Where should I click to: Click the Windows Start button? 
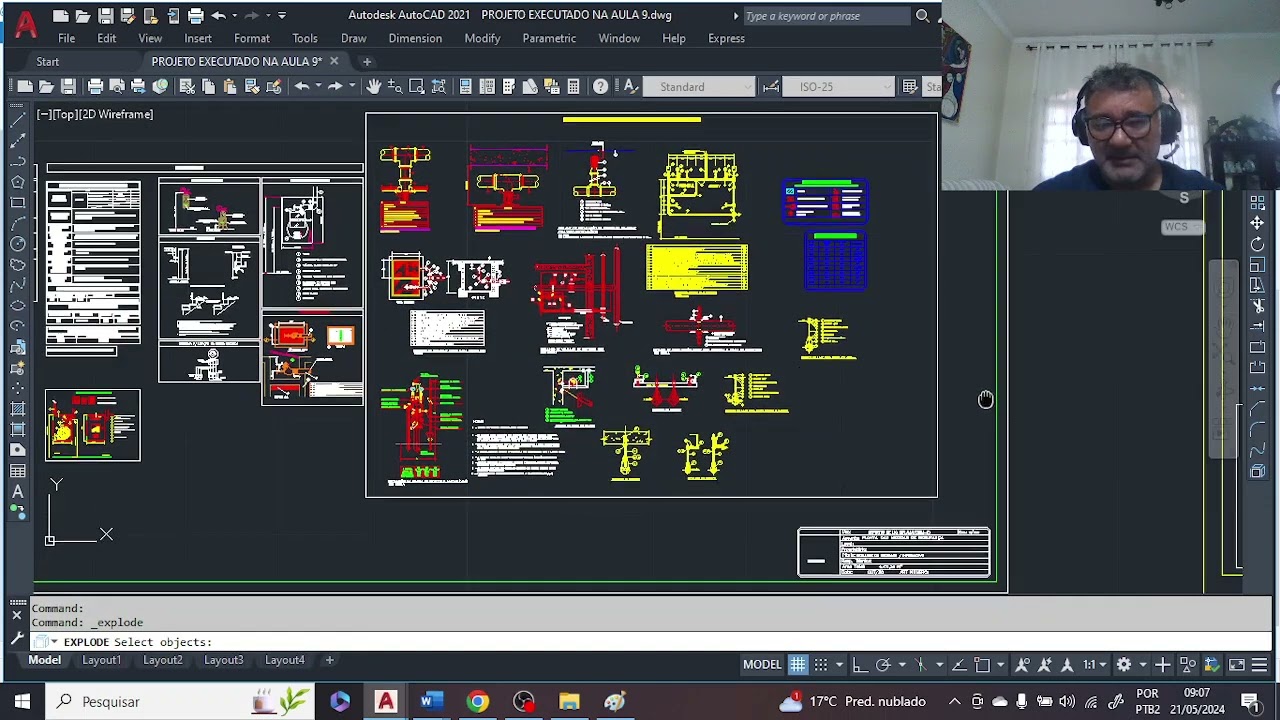tap(22, 702)
